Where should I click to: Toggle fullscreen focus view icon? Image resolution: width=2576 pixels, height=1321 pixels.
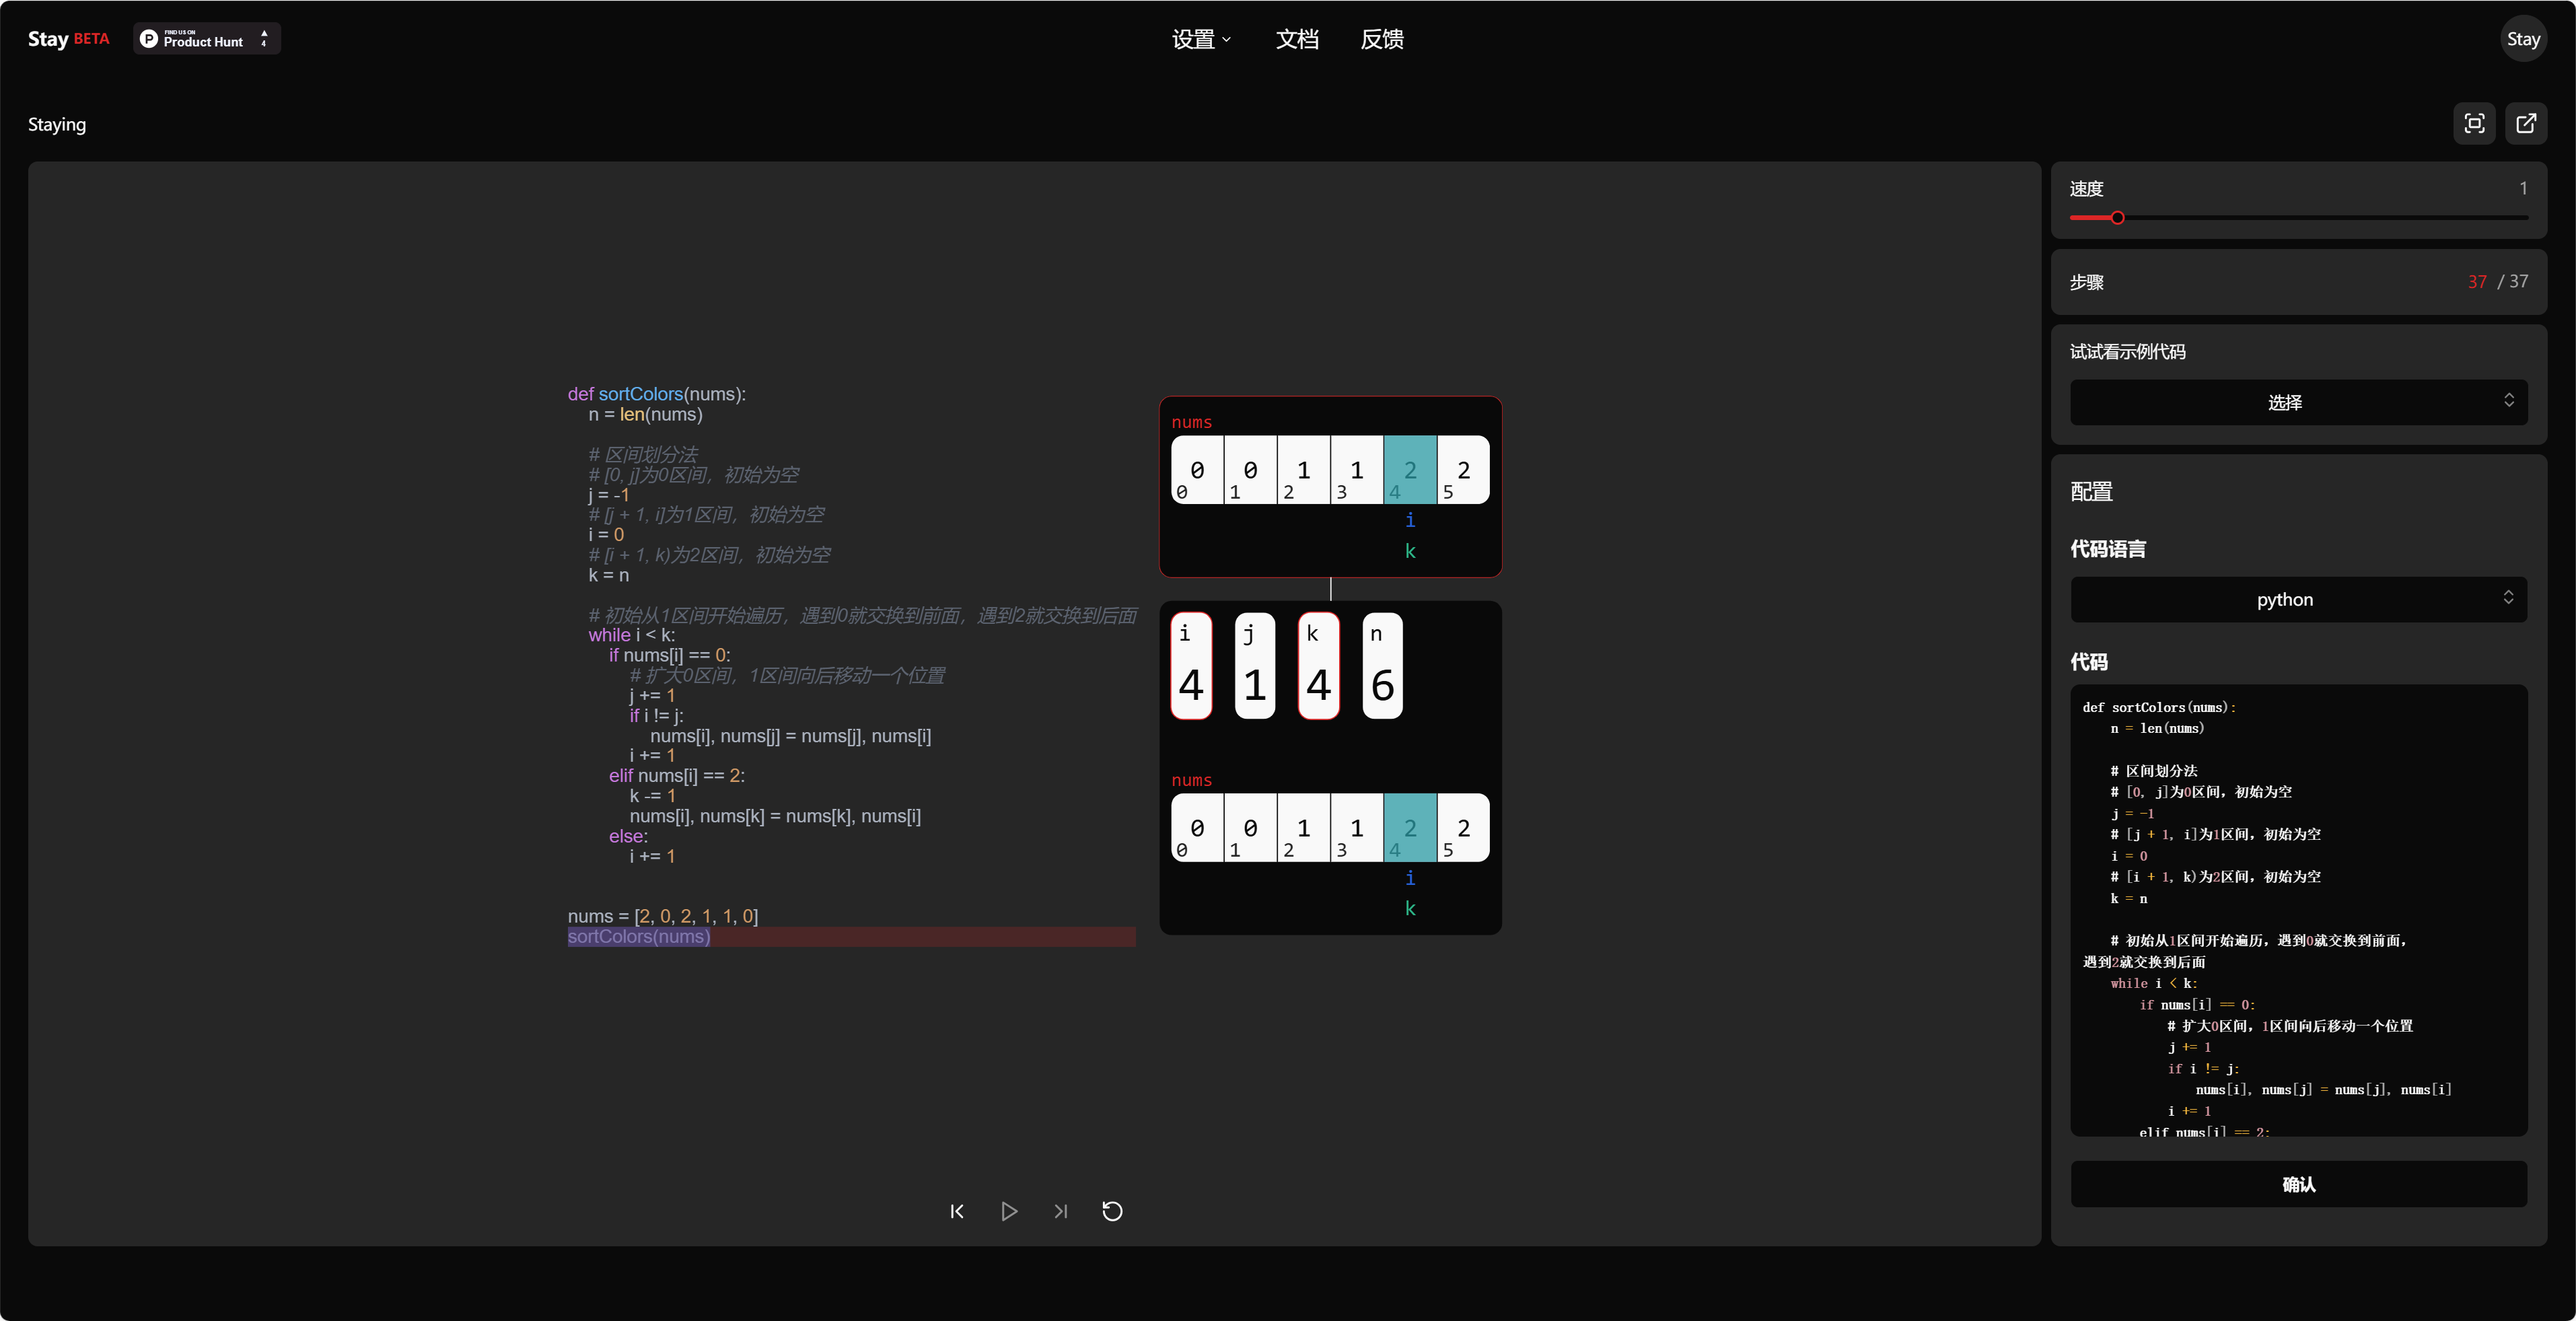2474,124
